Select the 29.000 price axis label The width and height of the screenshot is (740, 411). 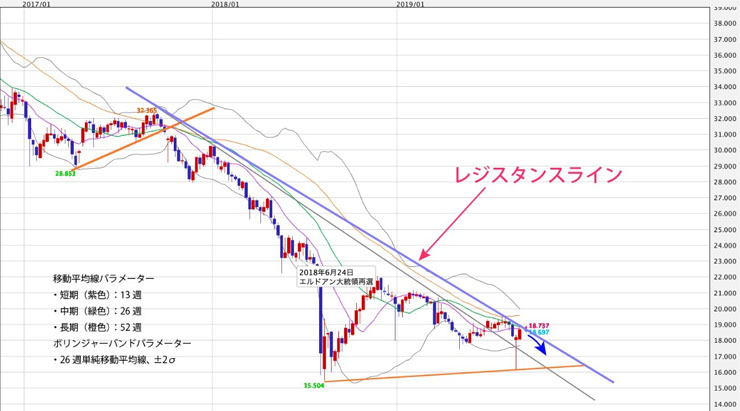click(x=726, y=166)
